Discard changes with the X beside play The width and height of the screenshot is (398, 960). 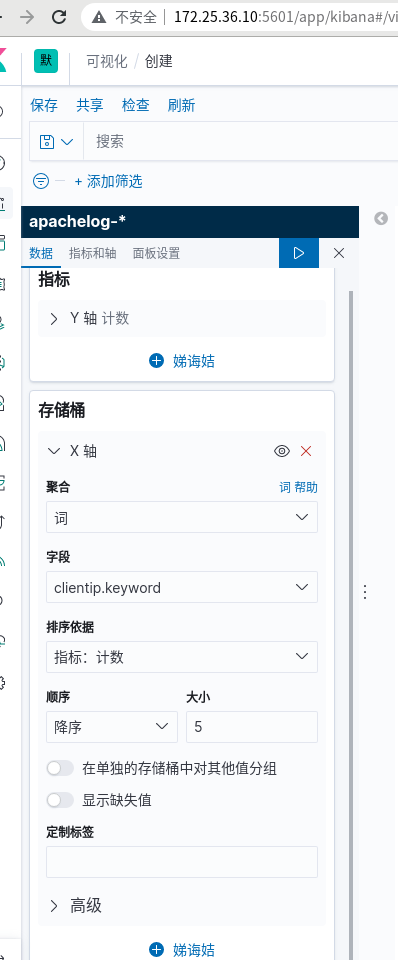339,253
